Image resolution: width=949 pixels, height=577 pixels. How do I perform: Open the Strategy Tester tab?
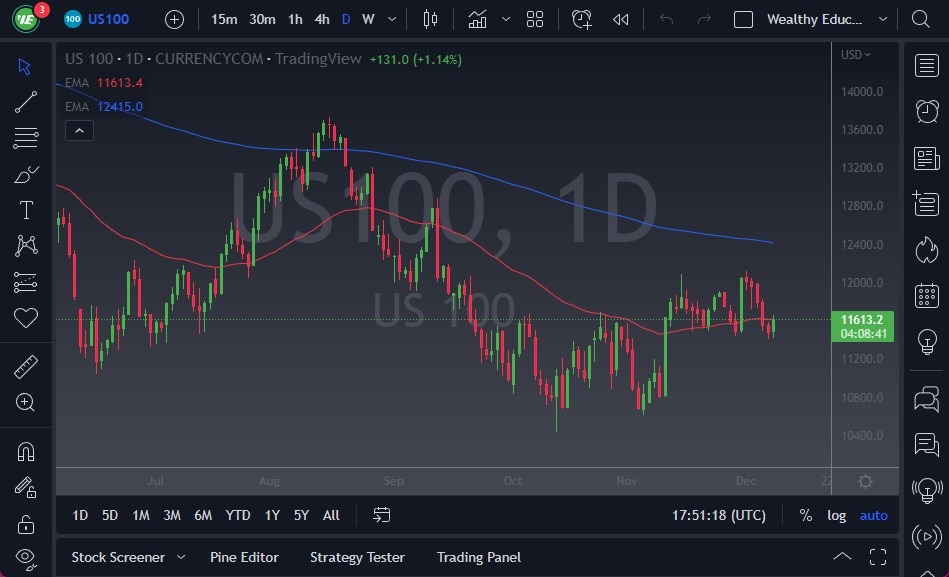point(357,557)
